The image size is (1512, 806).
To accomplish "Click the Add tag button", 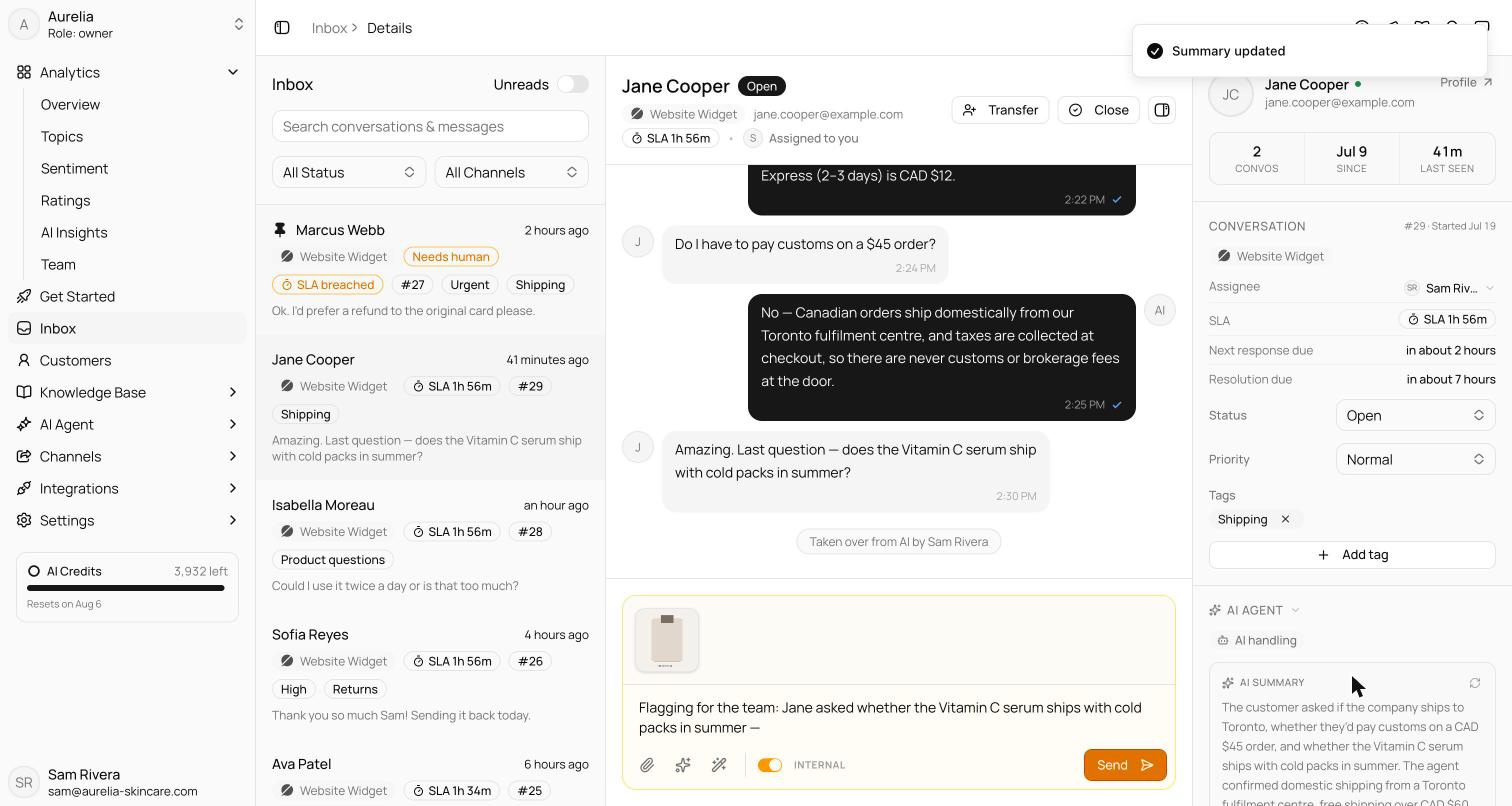I will pos(1352,555).
